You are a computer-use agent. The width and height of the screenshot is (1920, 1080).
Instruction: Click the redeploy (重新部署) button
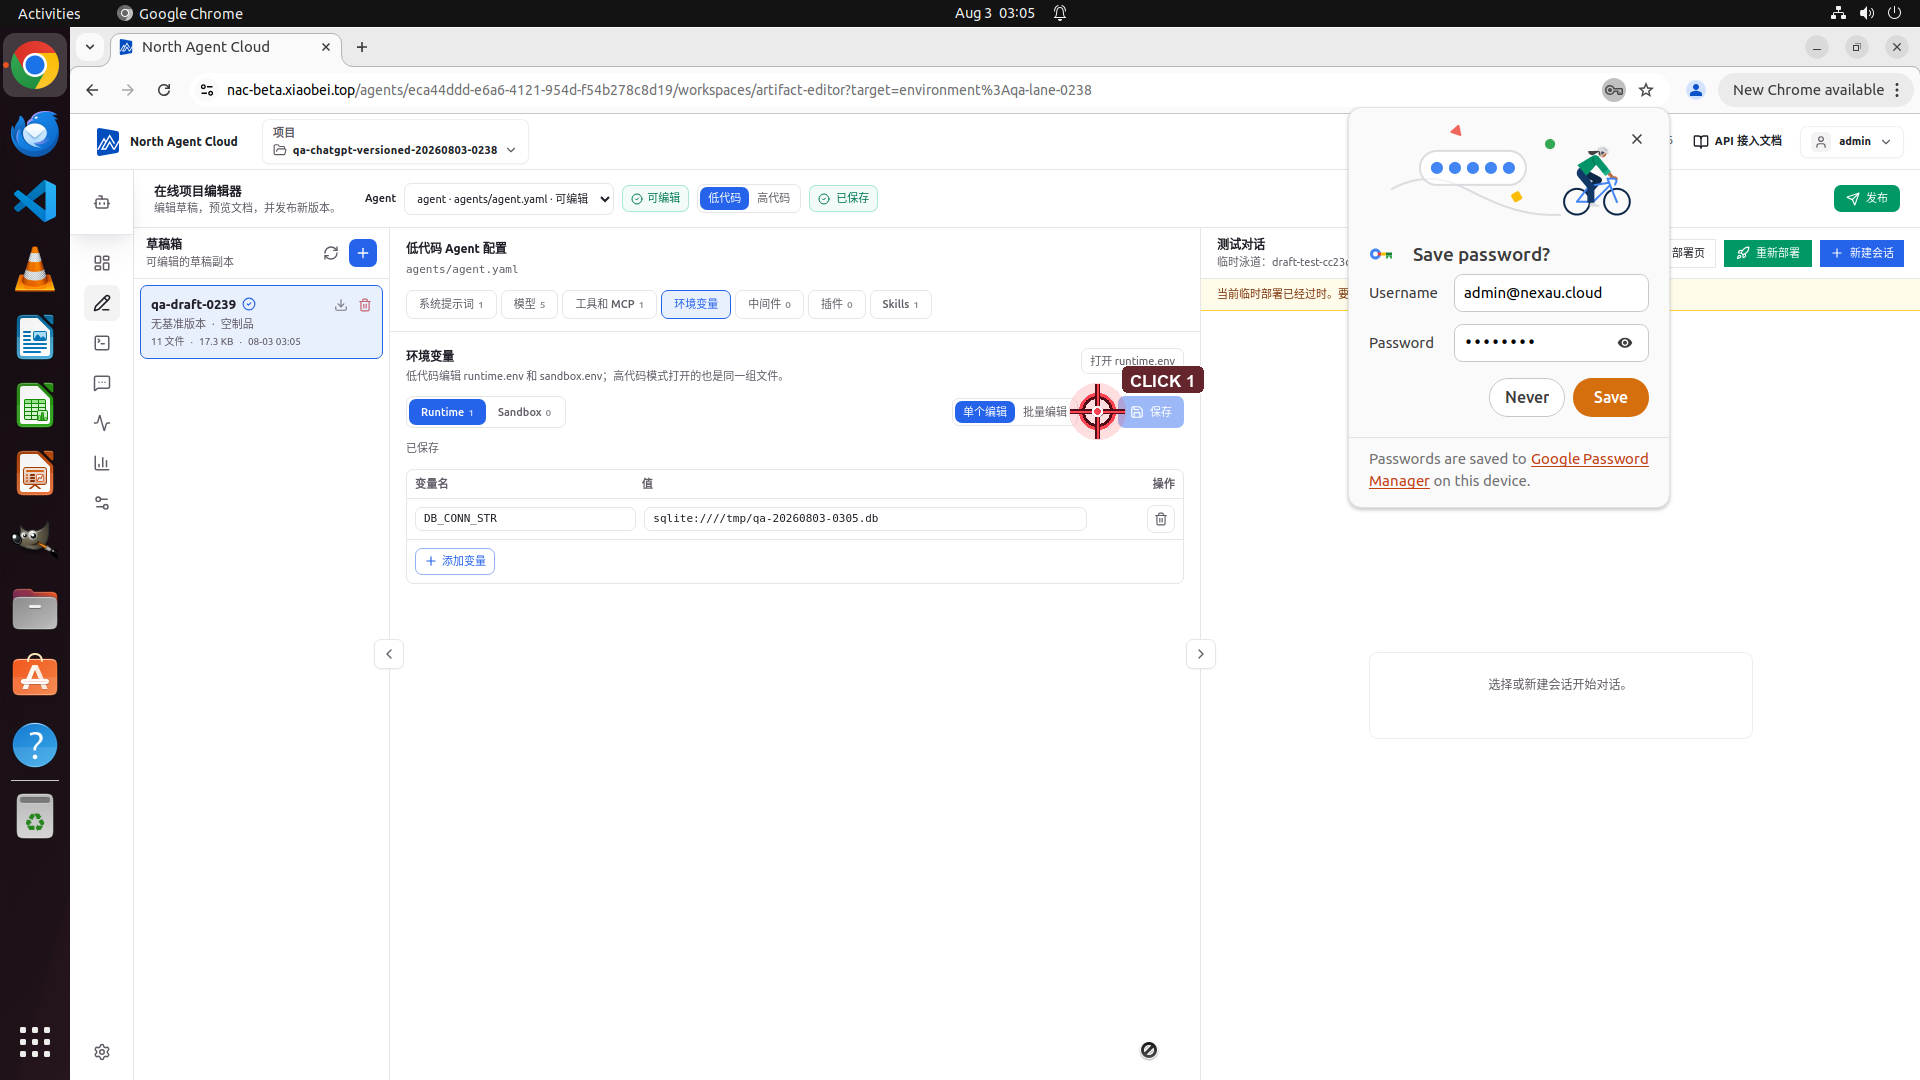click(x=1767, y=253)
